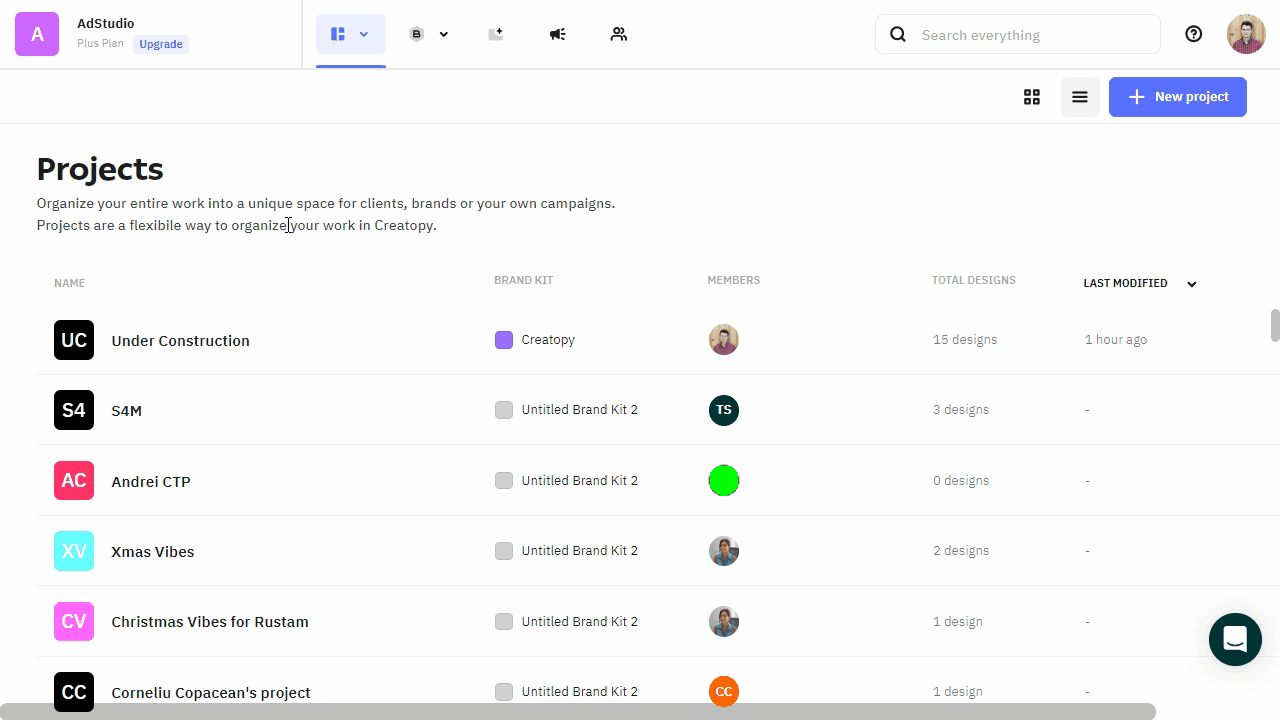1280x720 pixels.
Task: Switch to grid view
Action: point(1032,97)
